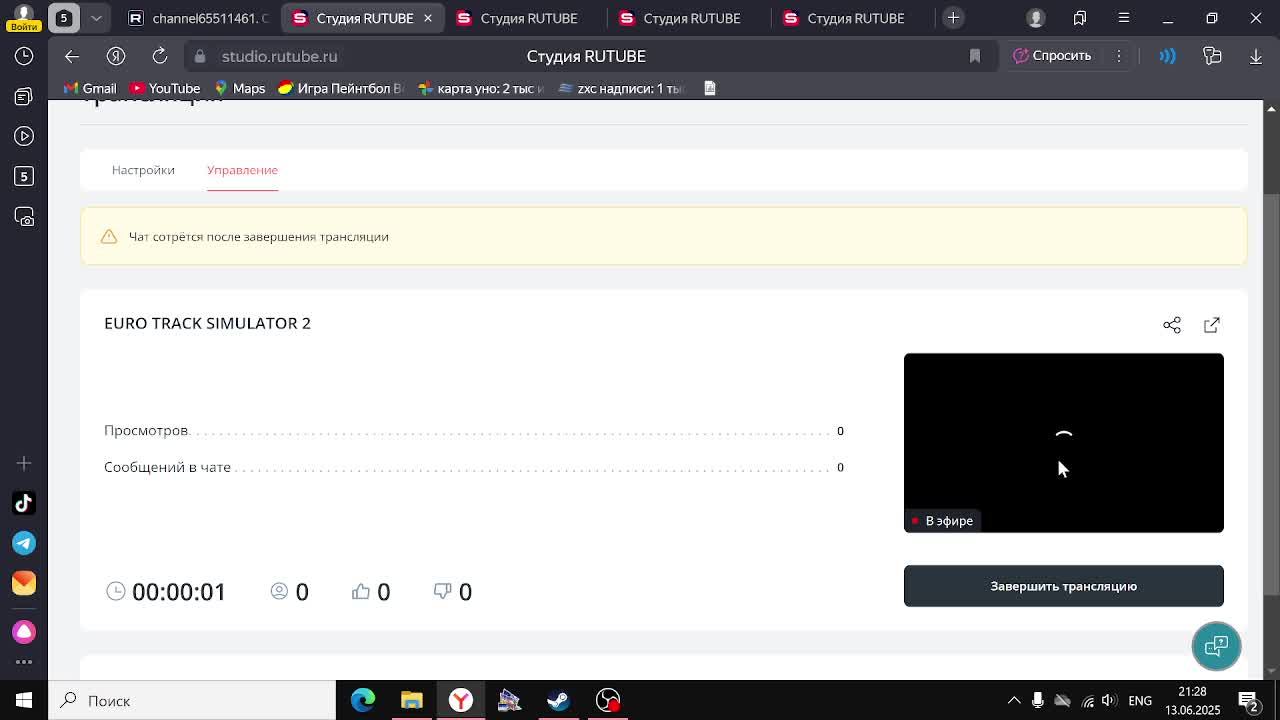Open the YouTube bookmark
This screenshot has width=1280, height=720.
165,88
